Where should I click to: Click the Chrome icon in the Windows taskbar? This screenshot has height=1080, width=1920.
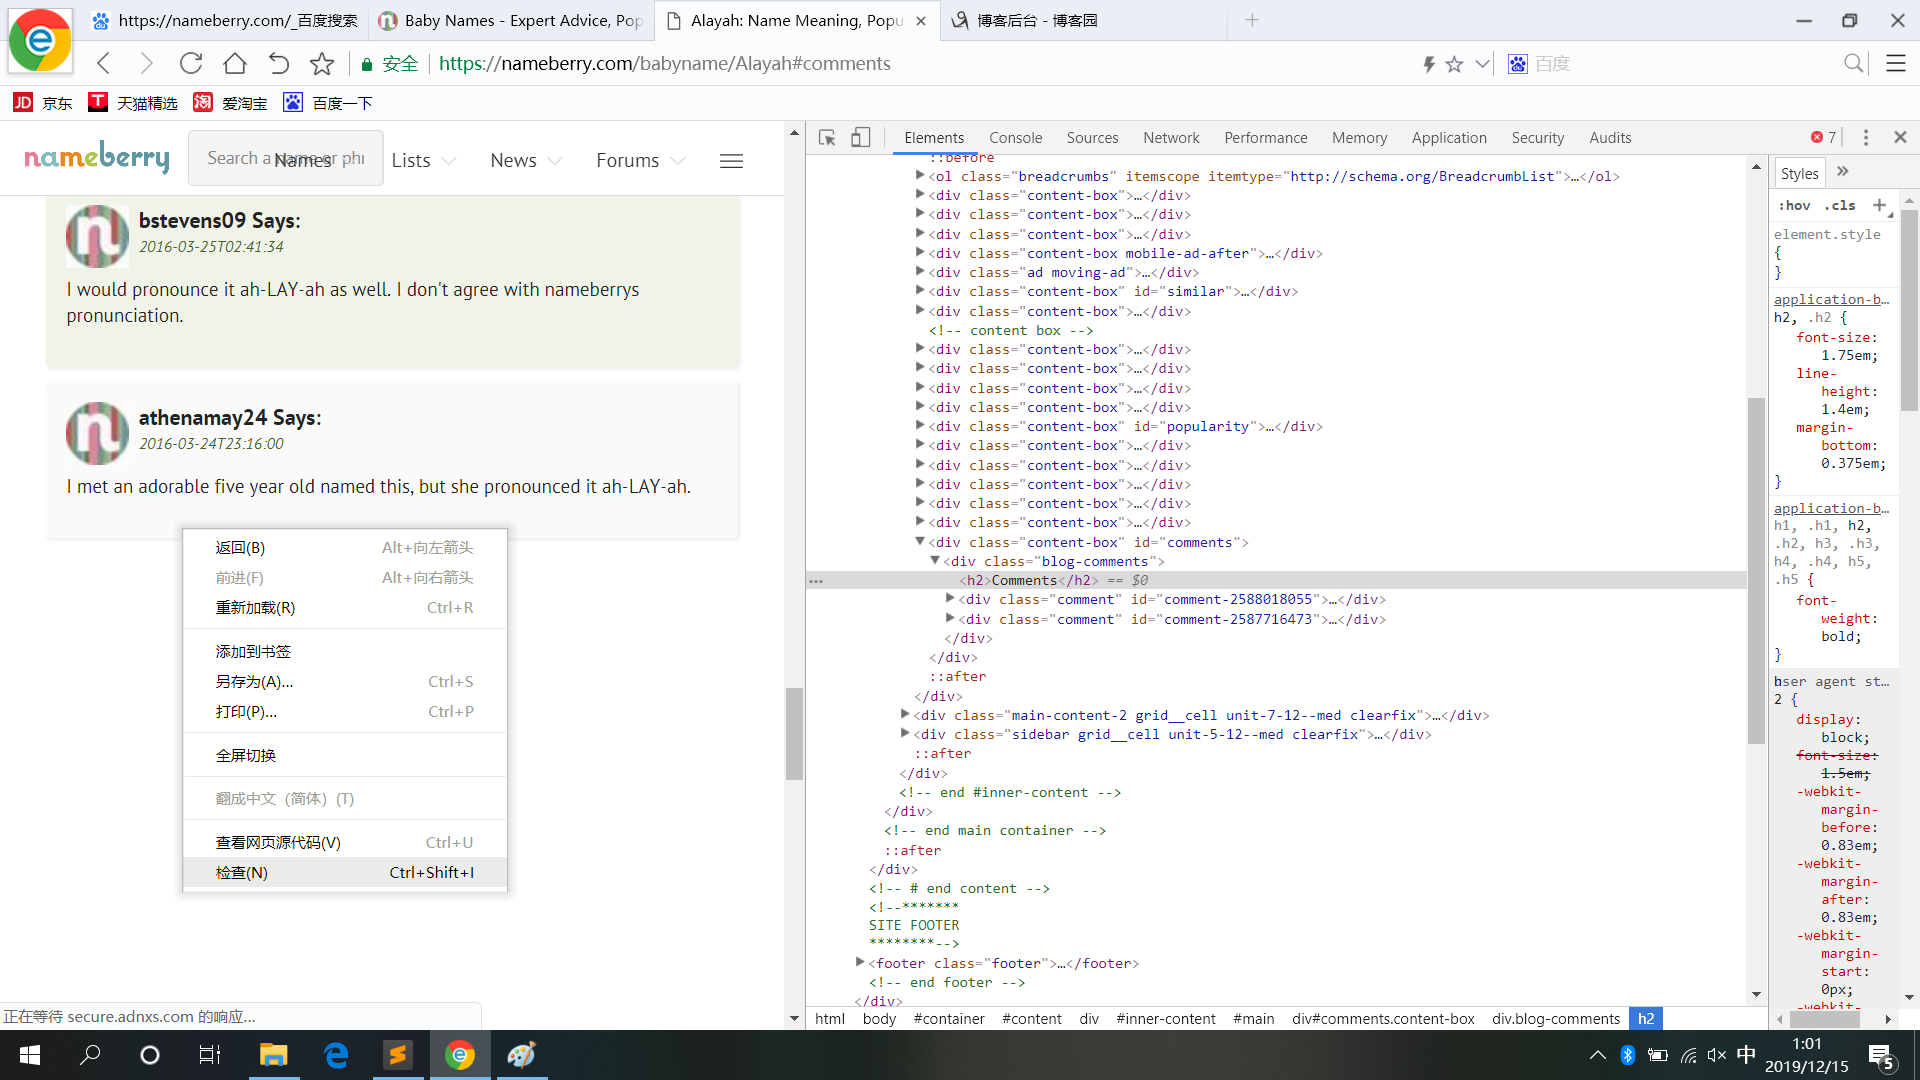coord(460,1055)
